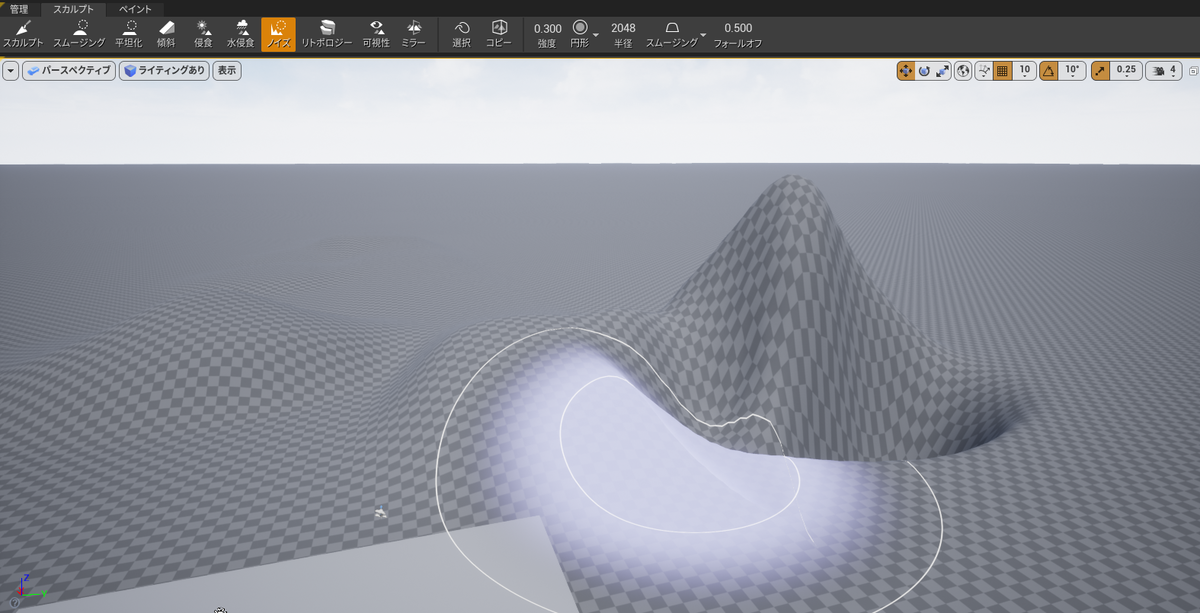
Task: Select the scale gizmo mode
Action: click(x=942, y=71)
